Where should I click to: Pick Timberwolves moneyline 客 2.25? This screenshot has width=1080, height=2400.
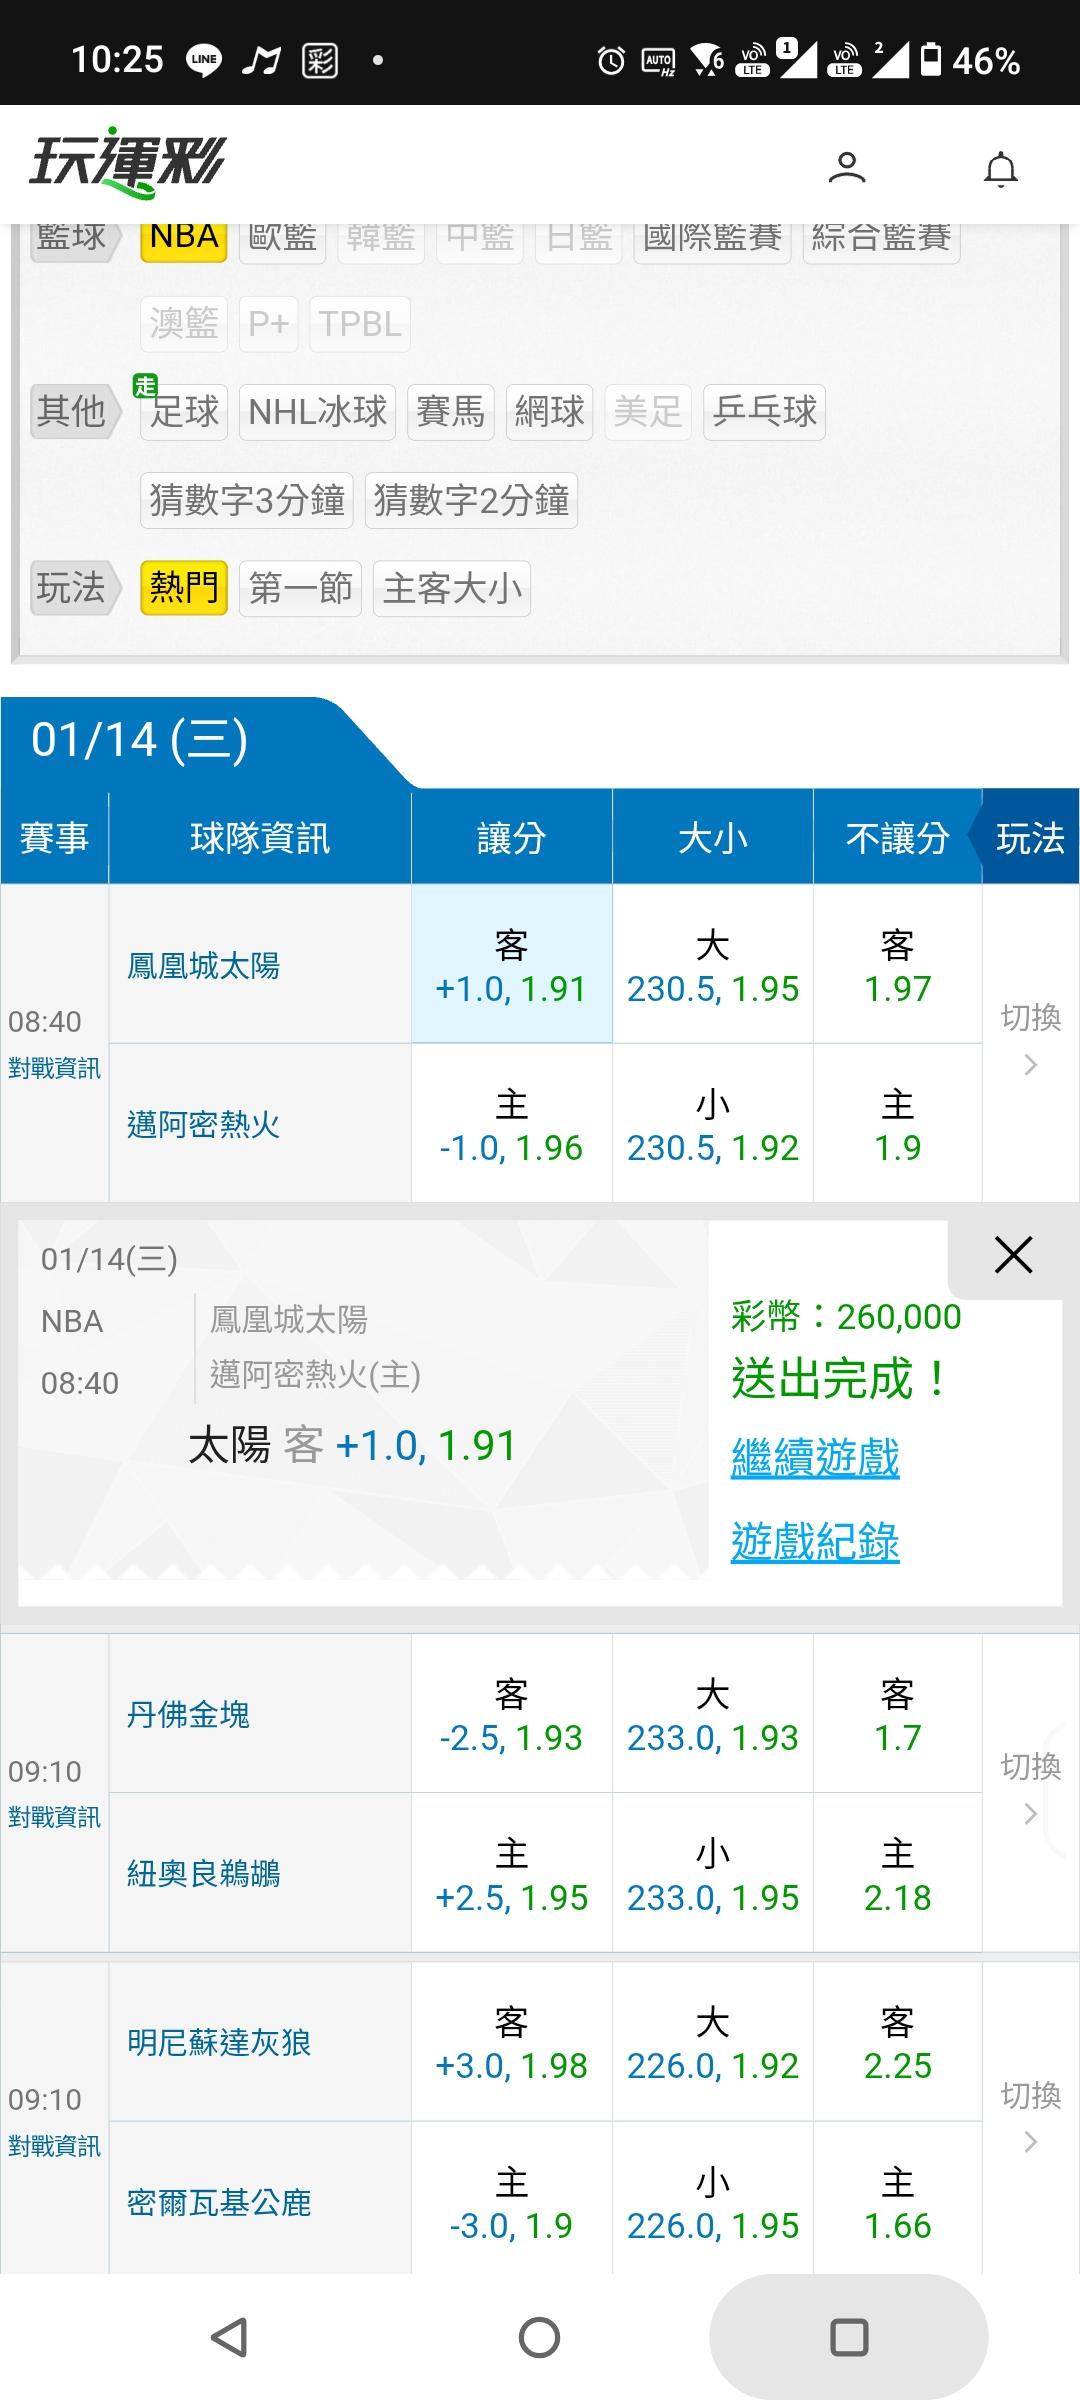[x=897, y=2042]
